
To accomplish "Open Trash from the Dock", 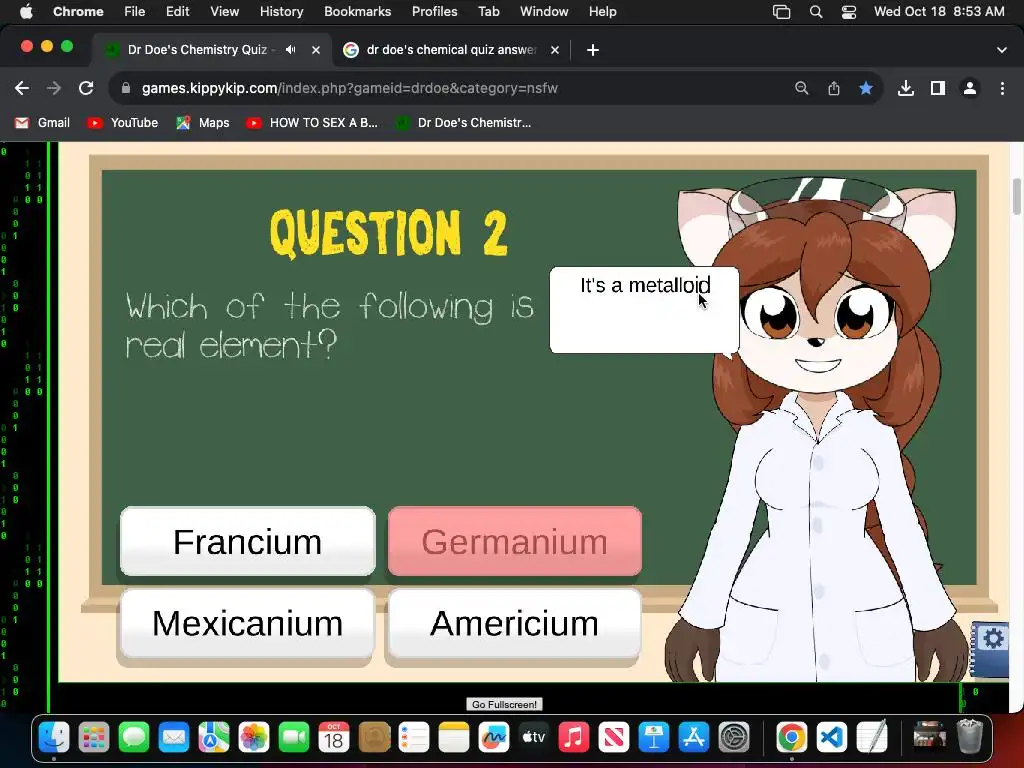I will (970, 738).
